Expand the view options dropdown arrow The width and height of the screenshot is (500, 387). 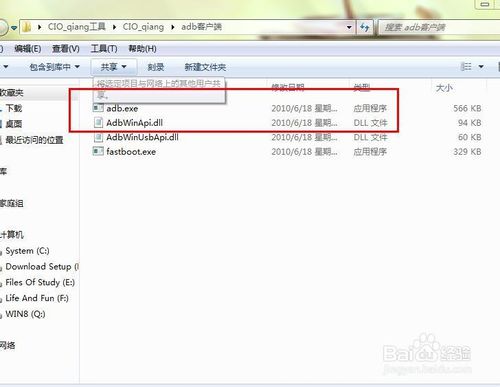(x=481, y=67)
